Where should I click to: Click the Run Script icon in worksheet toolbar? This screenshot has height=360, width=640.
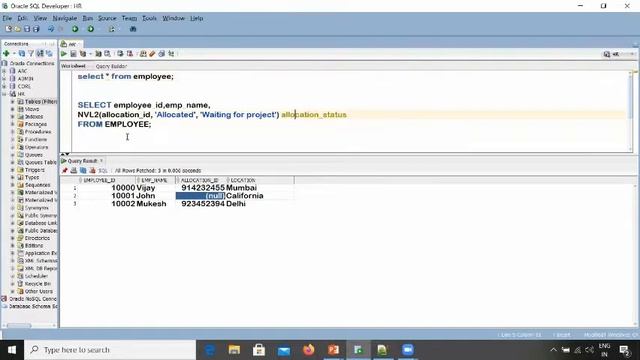tap(73, 54)
